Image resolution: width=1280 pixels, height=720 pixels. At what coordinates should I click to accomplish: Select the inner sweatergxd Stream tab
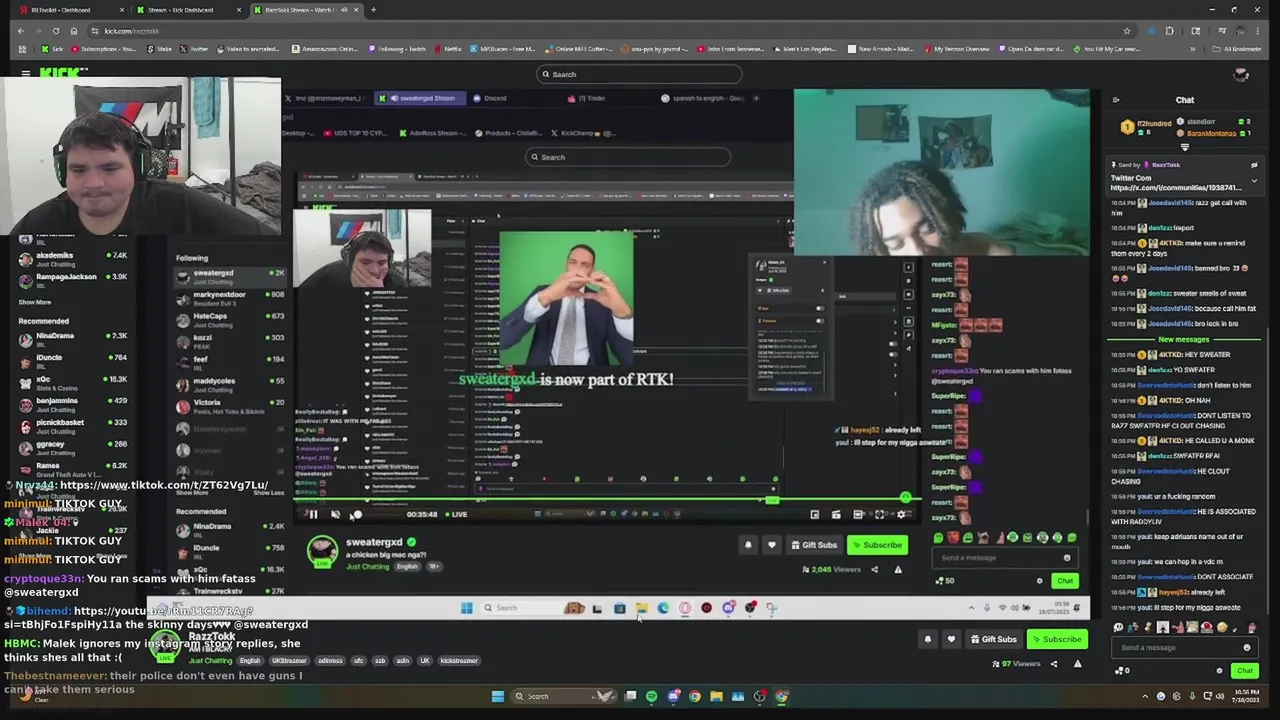(421, 98)
